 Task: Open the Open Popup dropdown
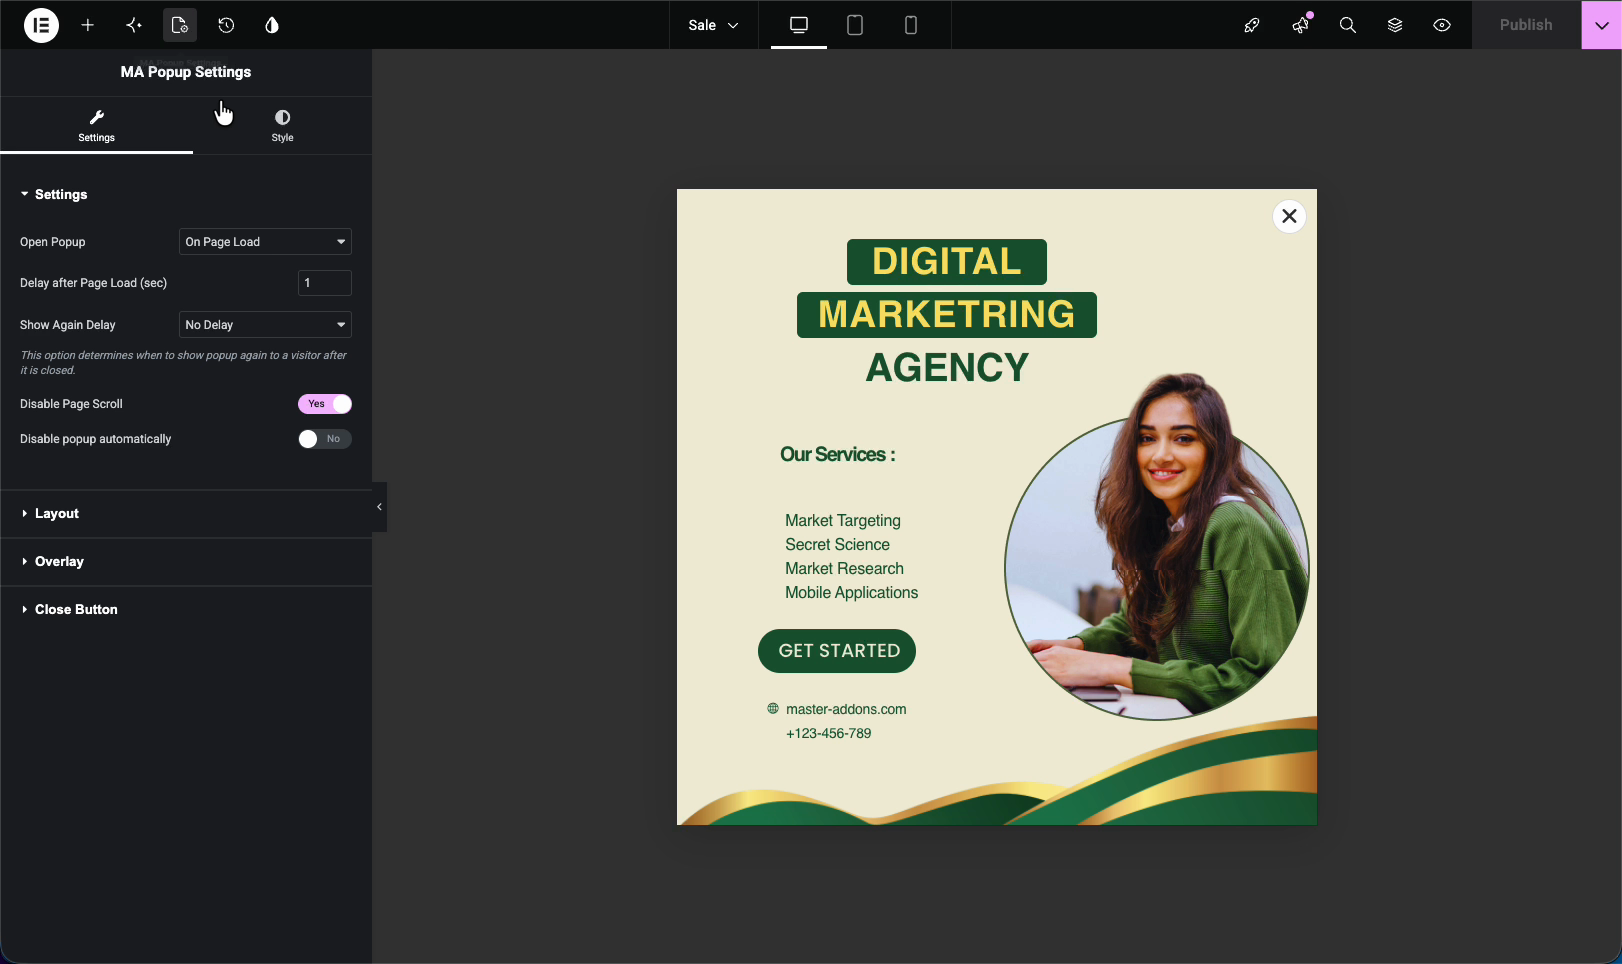265,242
